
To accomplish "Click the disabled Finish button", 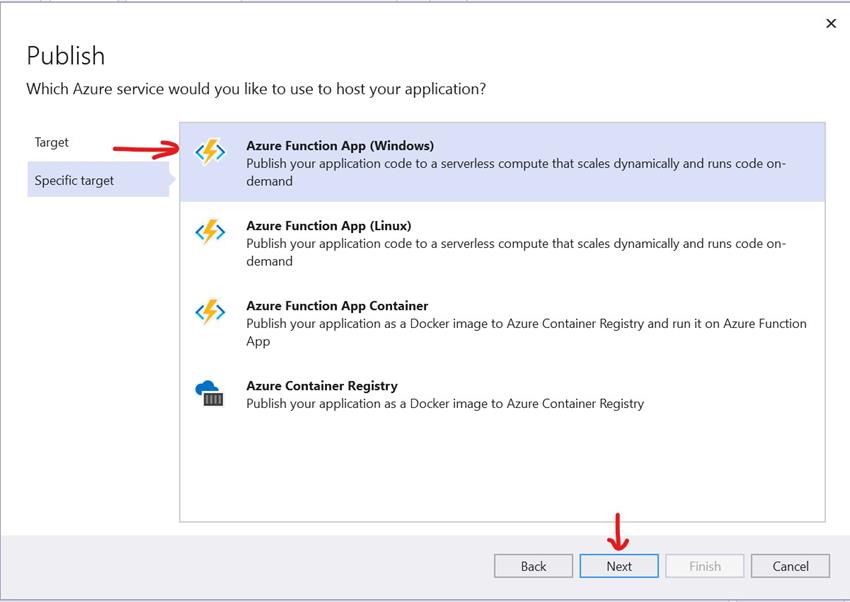I will (704, 565).
